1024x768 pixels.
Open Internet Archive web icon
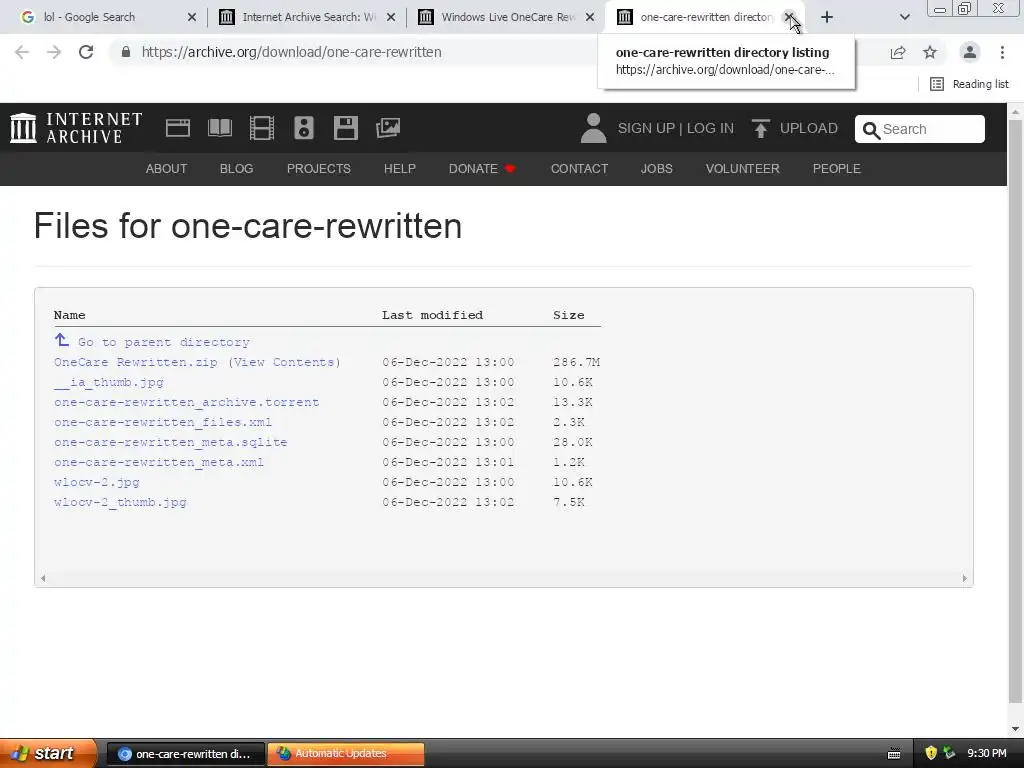178,128
